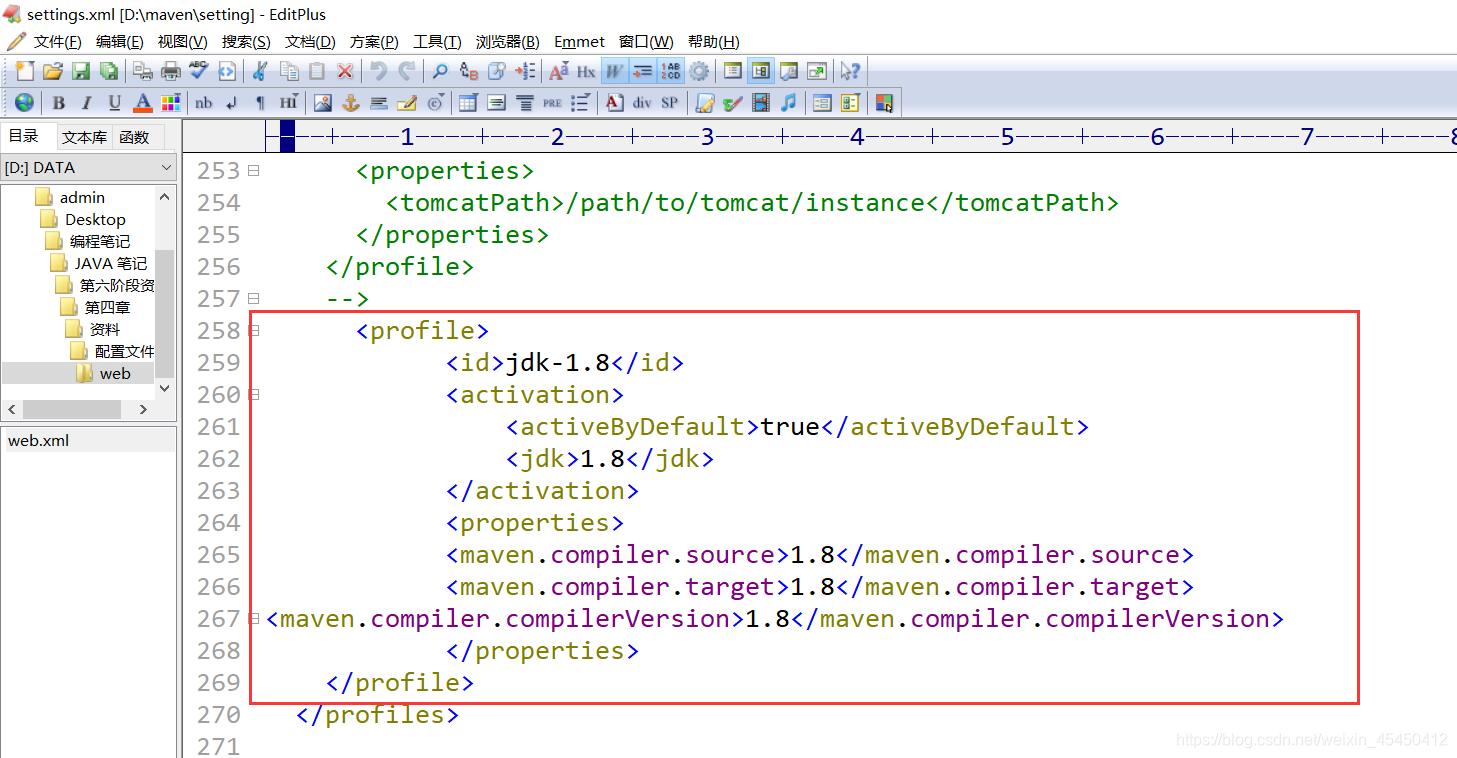Open the Replace tool
The height and width of the screenshot is (758, 1457).
(468, 71)
